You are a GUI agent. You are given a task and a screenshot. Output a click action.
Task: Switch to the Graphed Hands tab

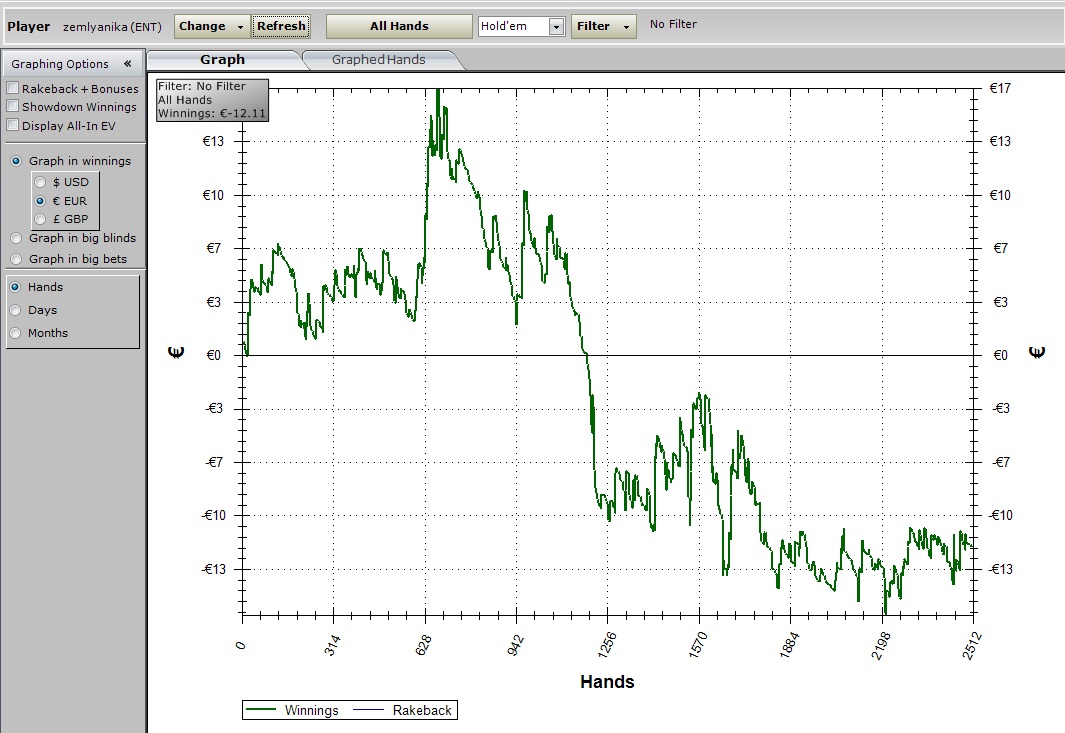click(x=379, y=60)
